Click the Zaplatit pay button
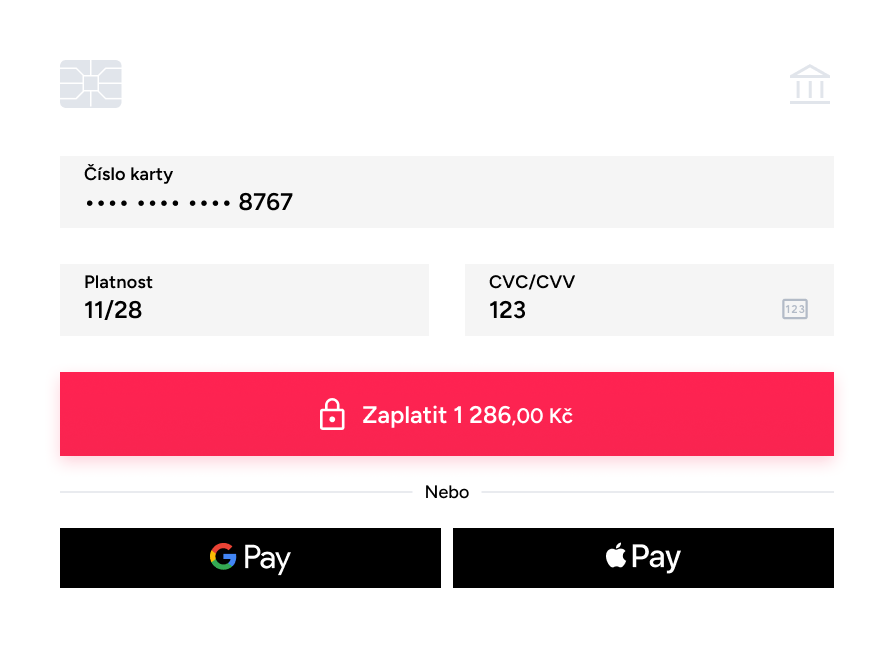The height and width of the screenshot is (648, 894). [x=447, y=414]
